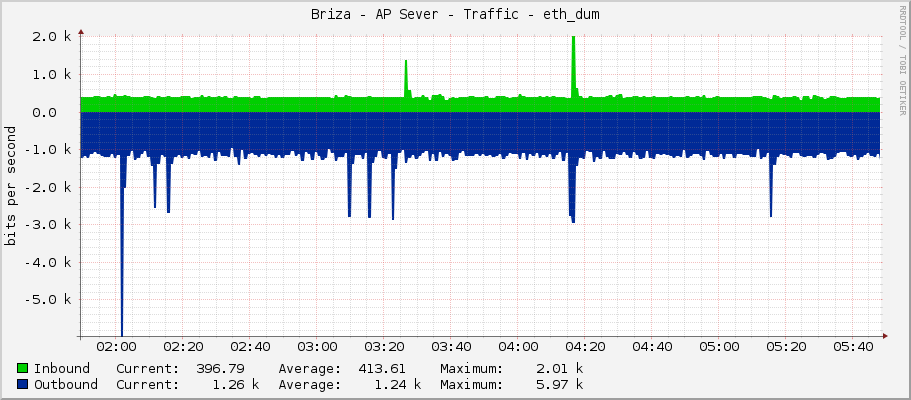
Task: Click the green Inbound legend swatch
Action: tap(23, 369)
